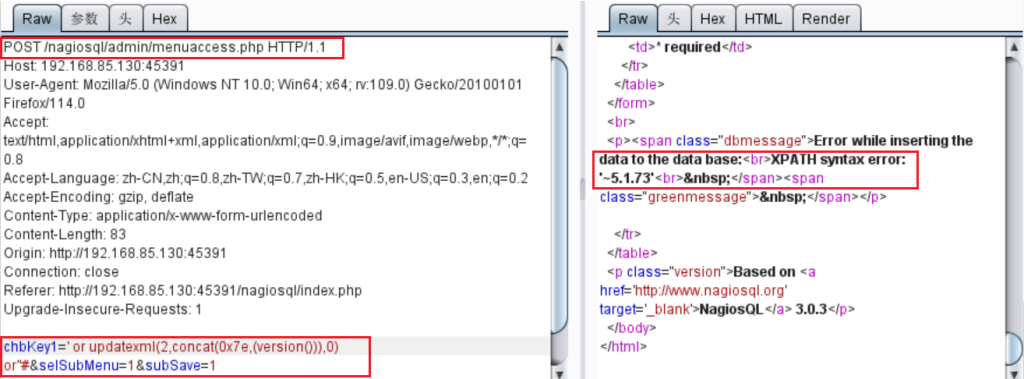
Task: Click the Accept-Language header line
Action: coord(266,178)
